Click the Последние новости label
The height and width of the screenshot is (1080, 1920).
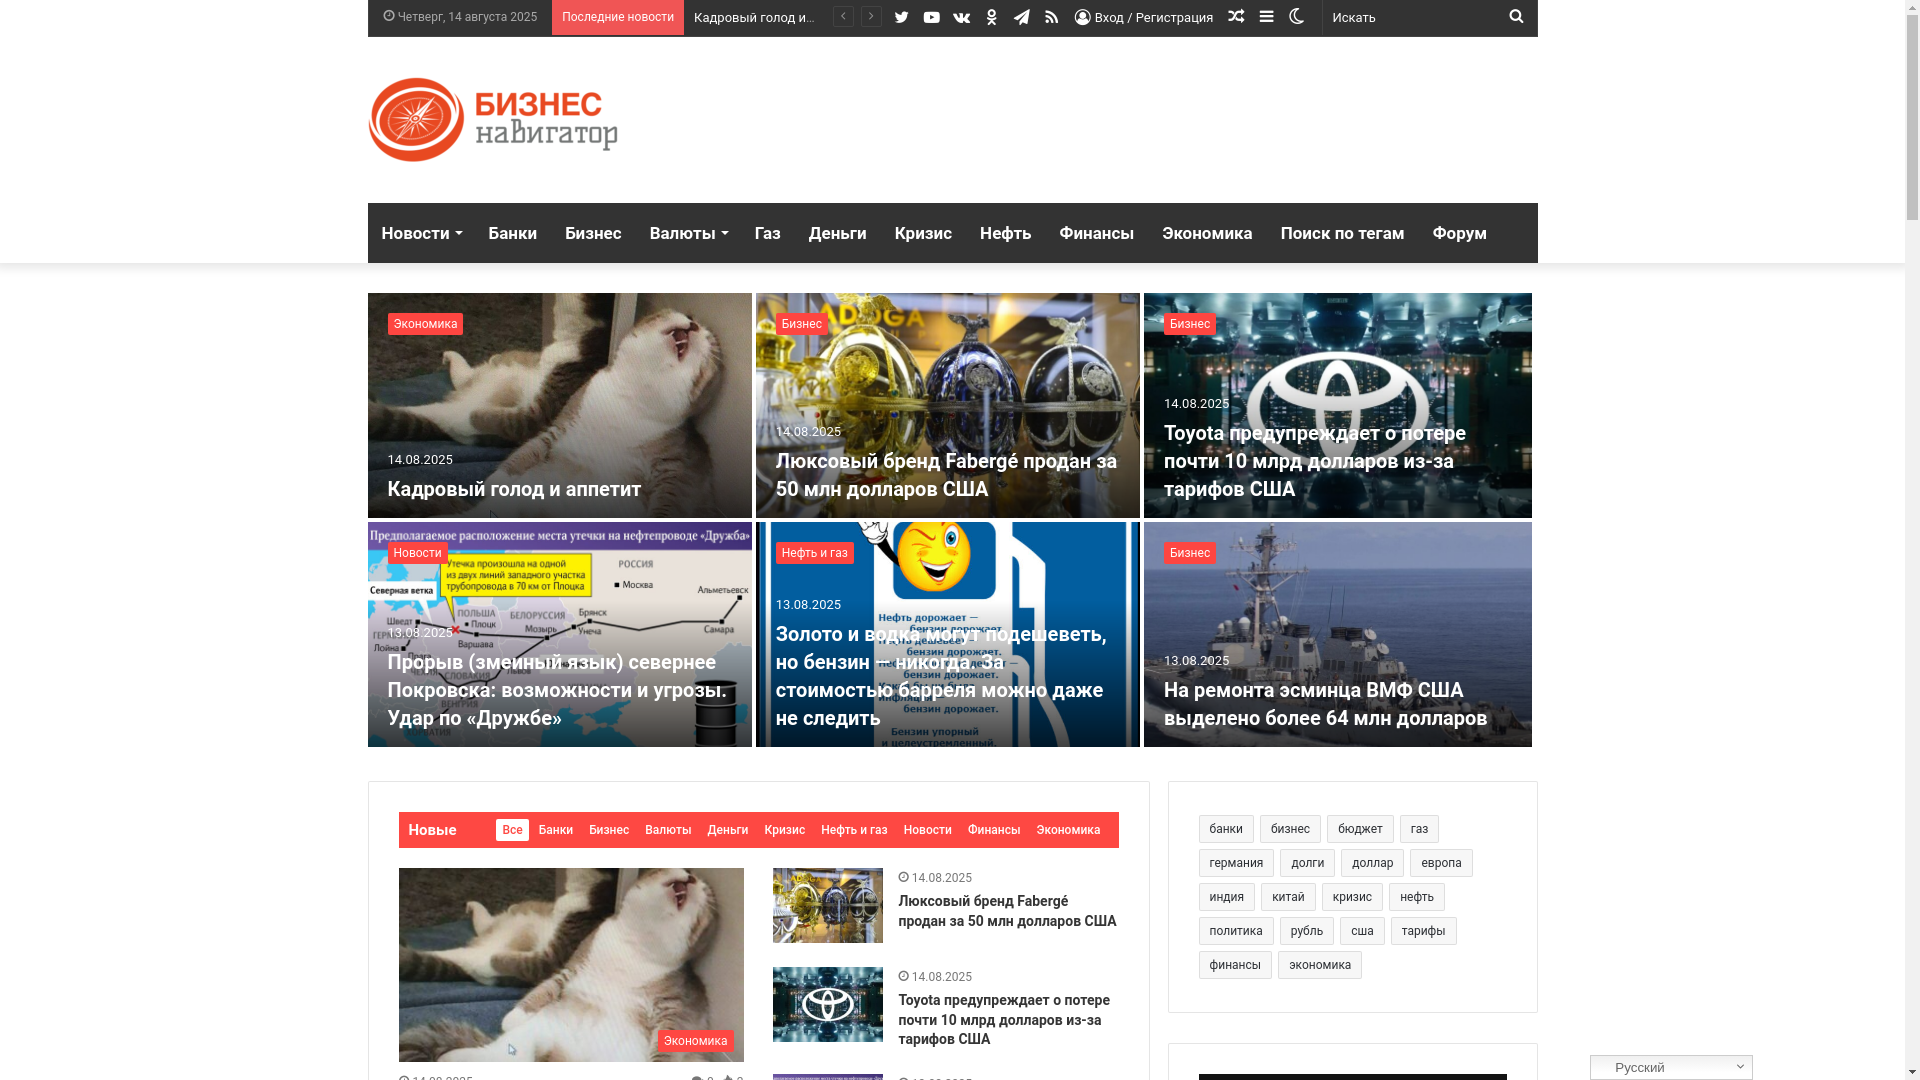click(617, 17)
